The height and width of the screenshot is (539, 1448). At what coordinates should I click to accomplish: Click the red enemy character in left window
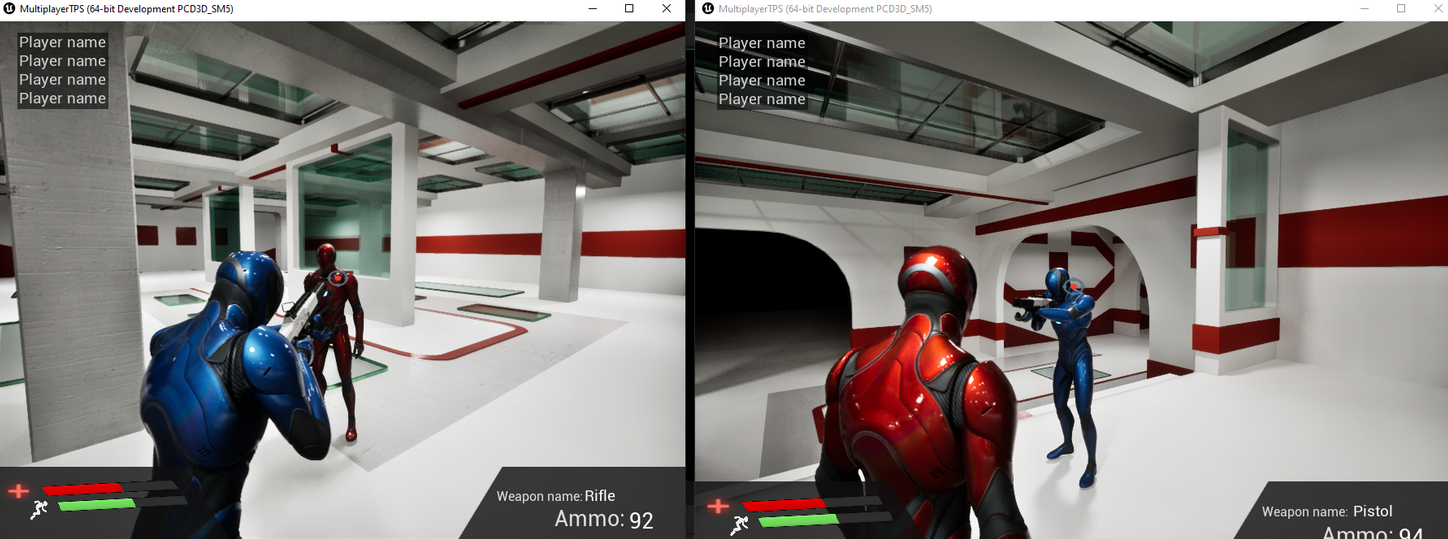coord(336,340)
